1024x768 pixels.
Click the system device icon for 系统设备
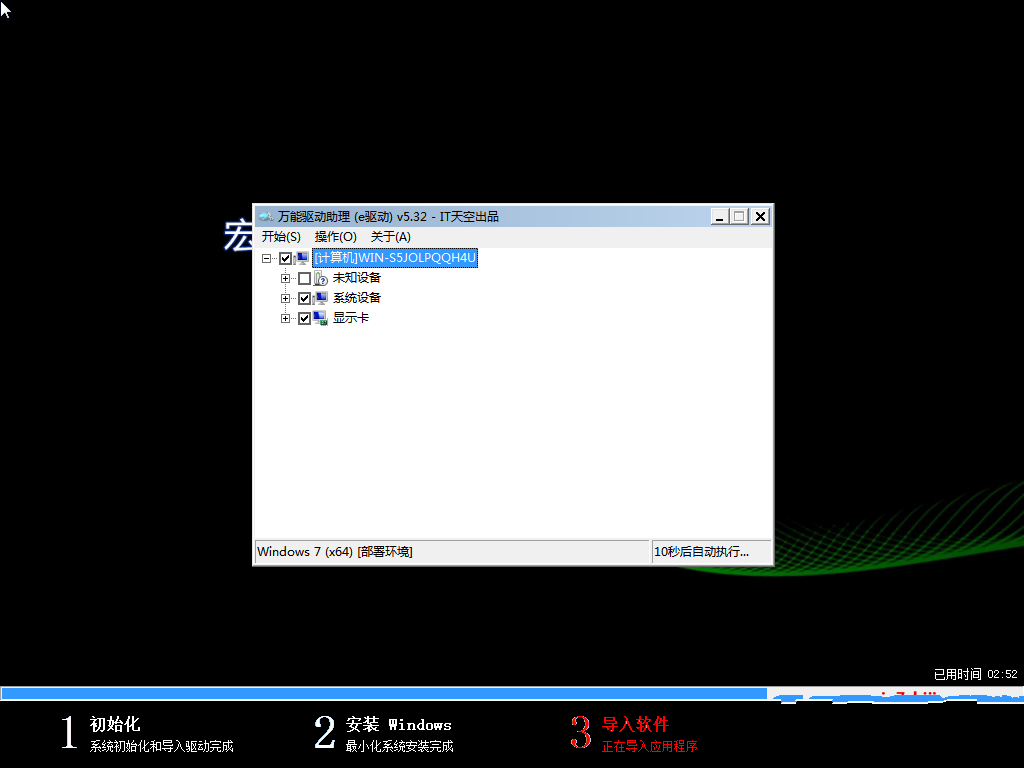click(x=321, y=298)
